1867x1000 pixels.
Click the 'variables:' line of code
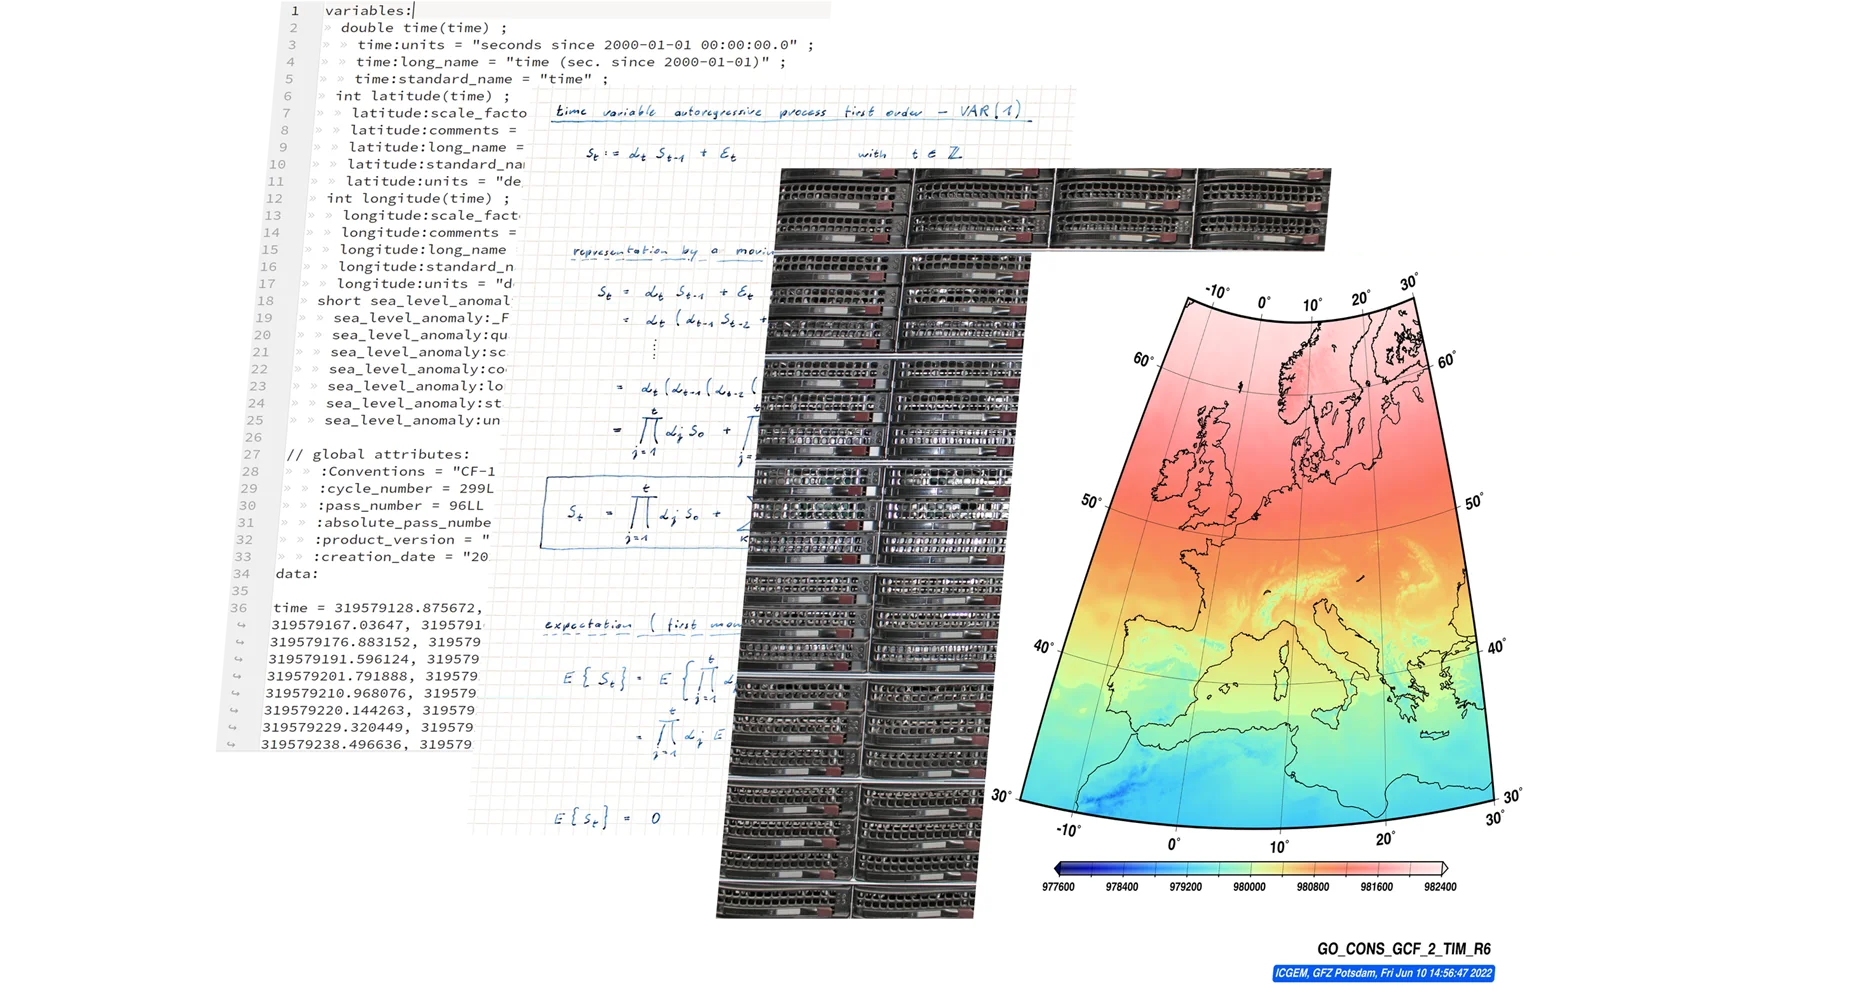pos(368,11)
